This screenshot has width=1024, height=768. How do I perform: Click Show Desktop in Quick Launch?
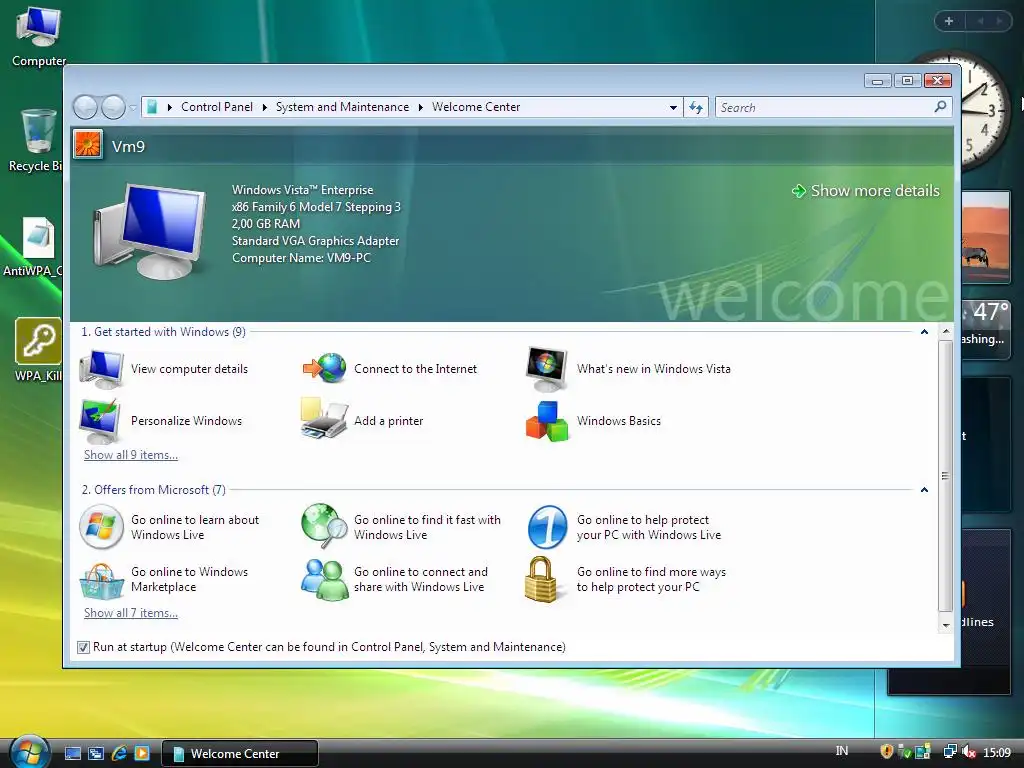tap(72, 754)
